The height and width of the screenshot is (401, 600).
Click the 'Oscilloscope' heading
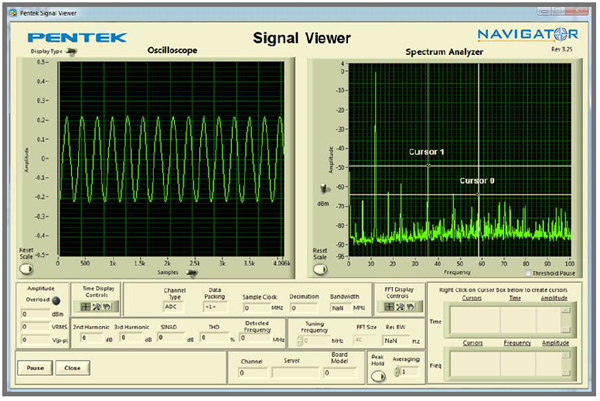click(x=172, y=50)
